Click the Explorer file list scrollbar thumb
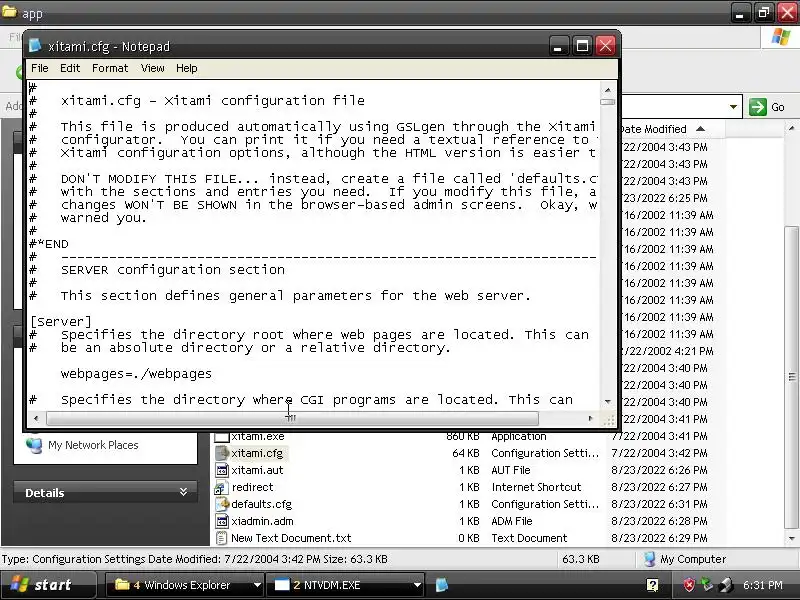The image size is (800, 600). [791, 377]
